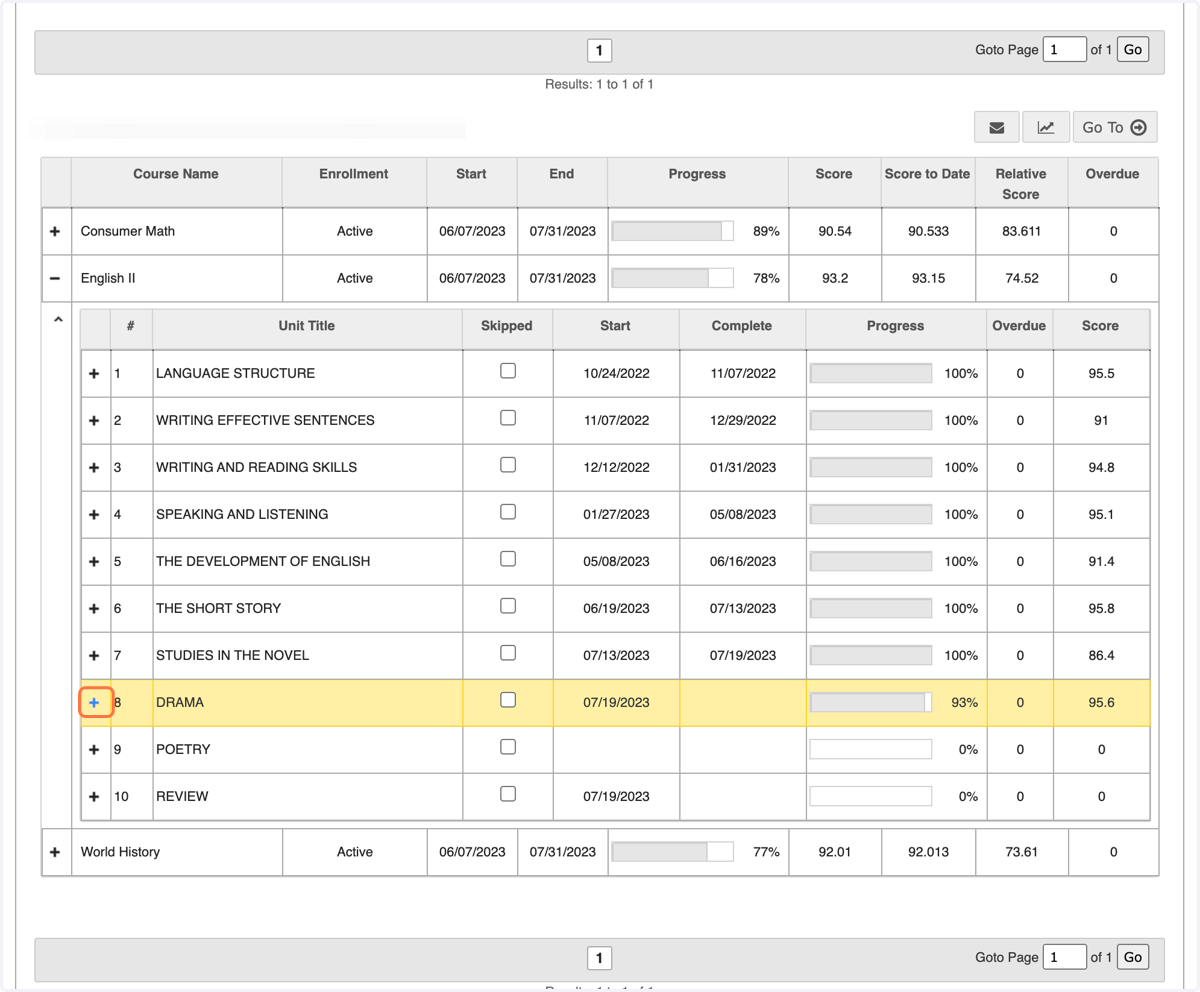Click the Go To arrow button

click(x=1115, y=127)
